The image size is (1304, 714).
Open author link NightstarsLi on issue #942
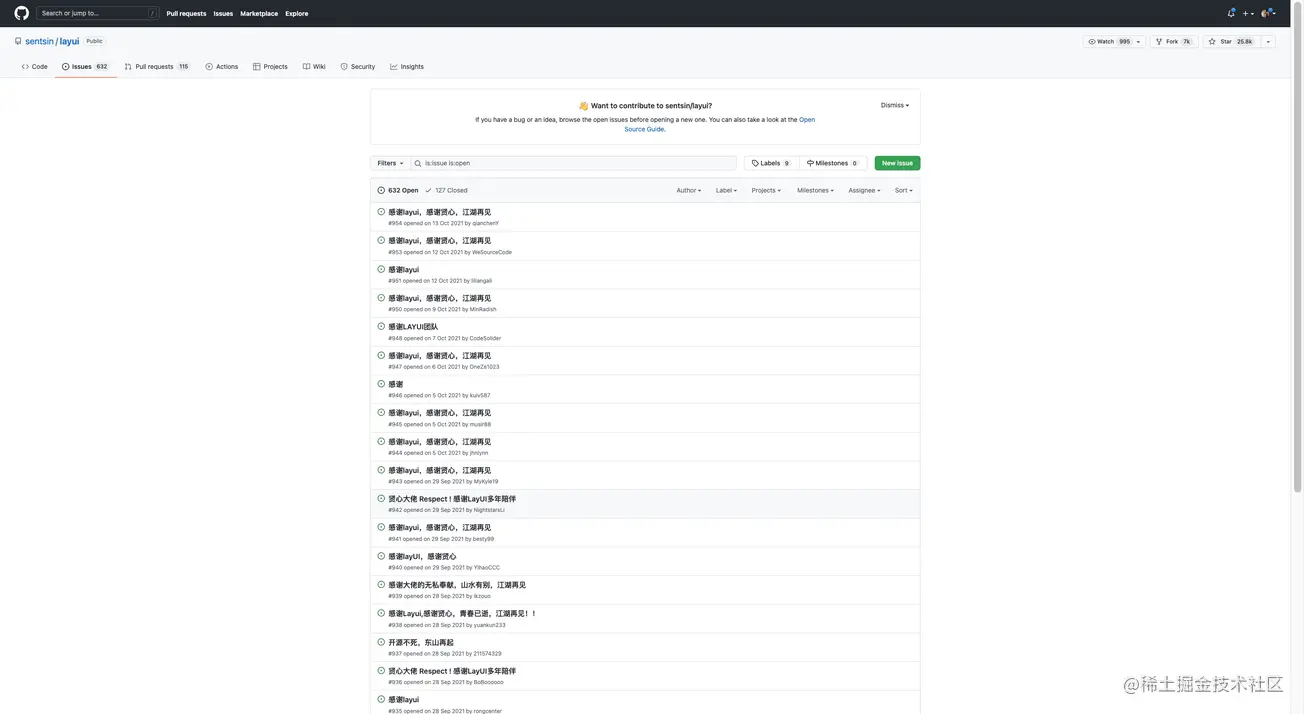click(489, 510)
